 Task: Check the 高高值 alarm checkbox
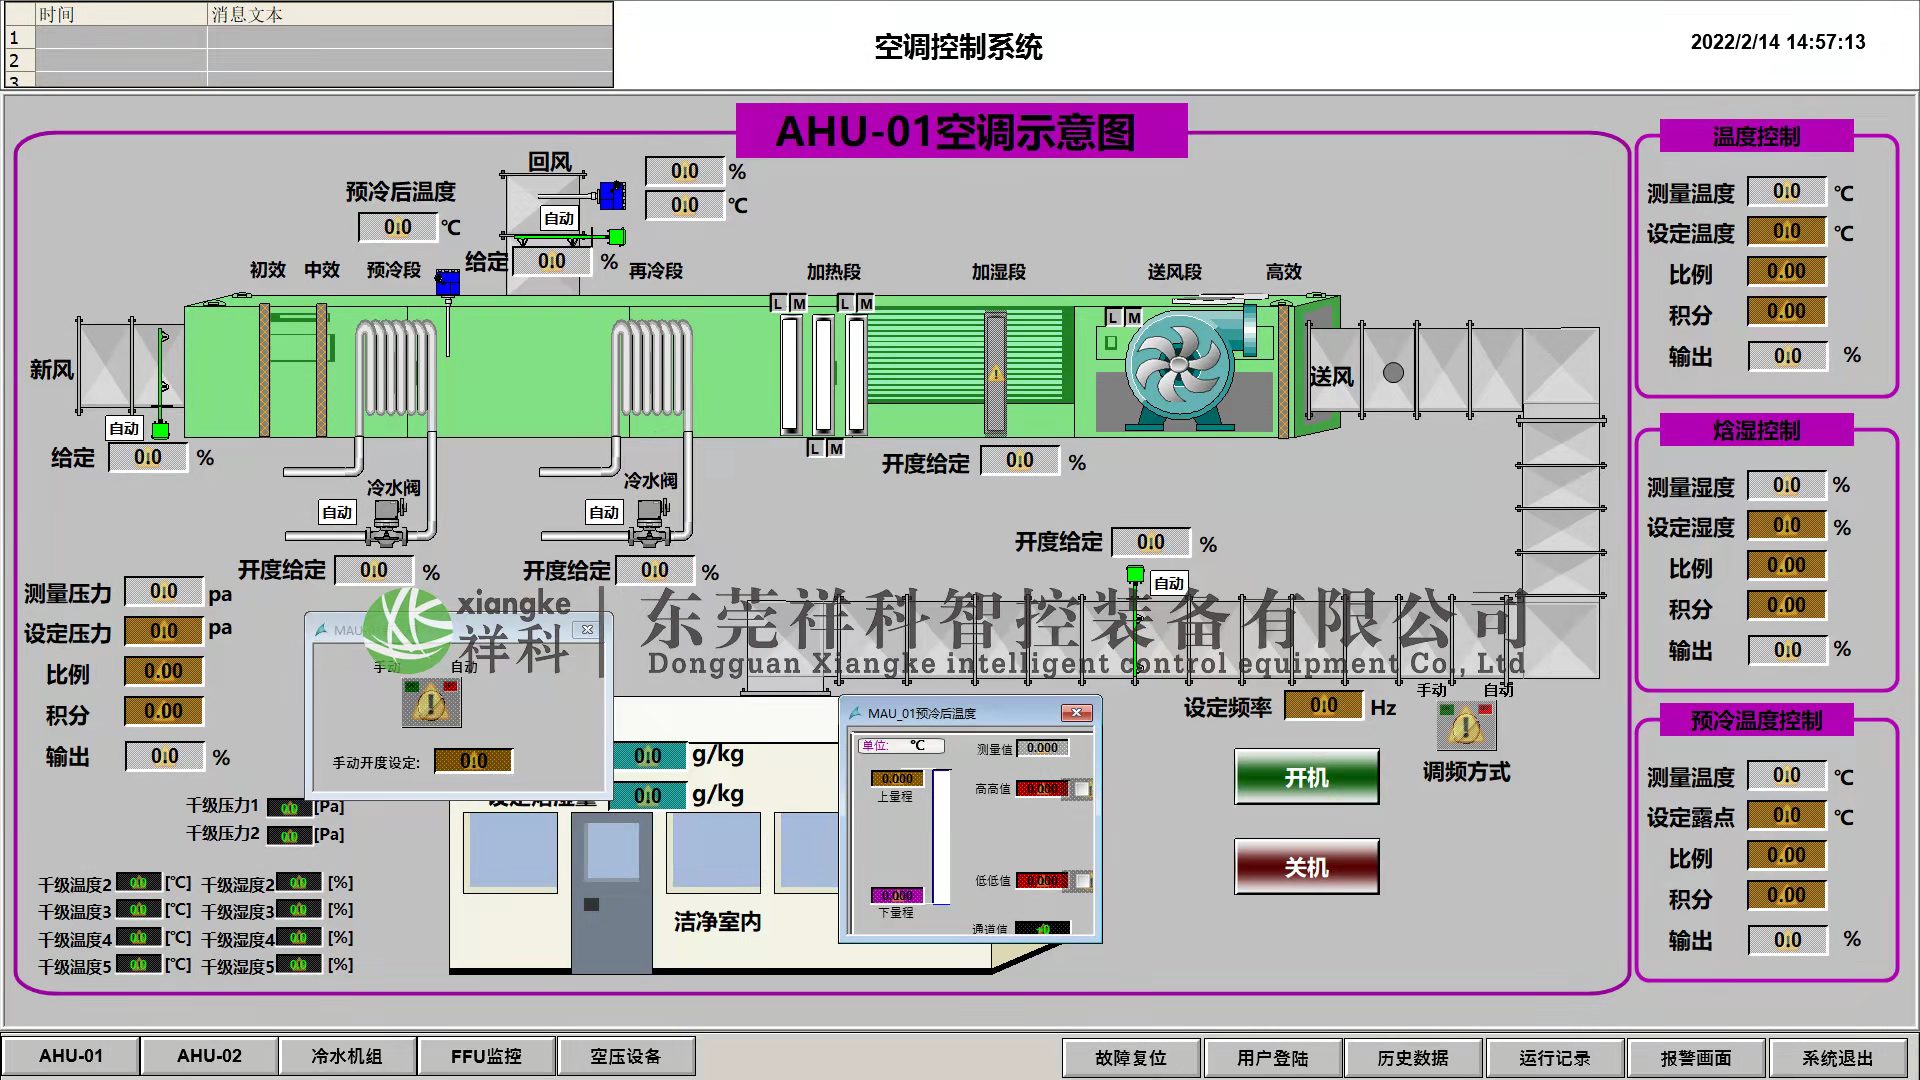click(1082, 789)
